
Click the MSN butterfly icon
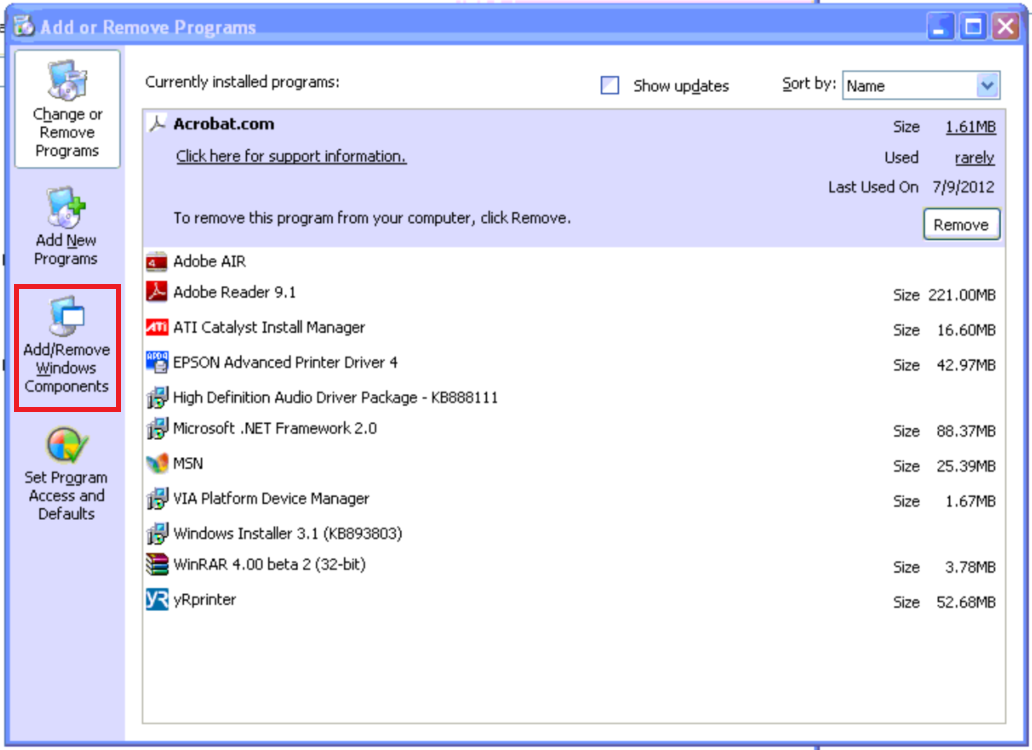click(157, 463)
